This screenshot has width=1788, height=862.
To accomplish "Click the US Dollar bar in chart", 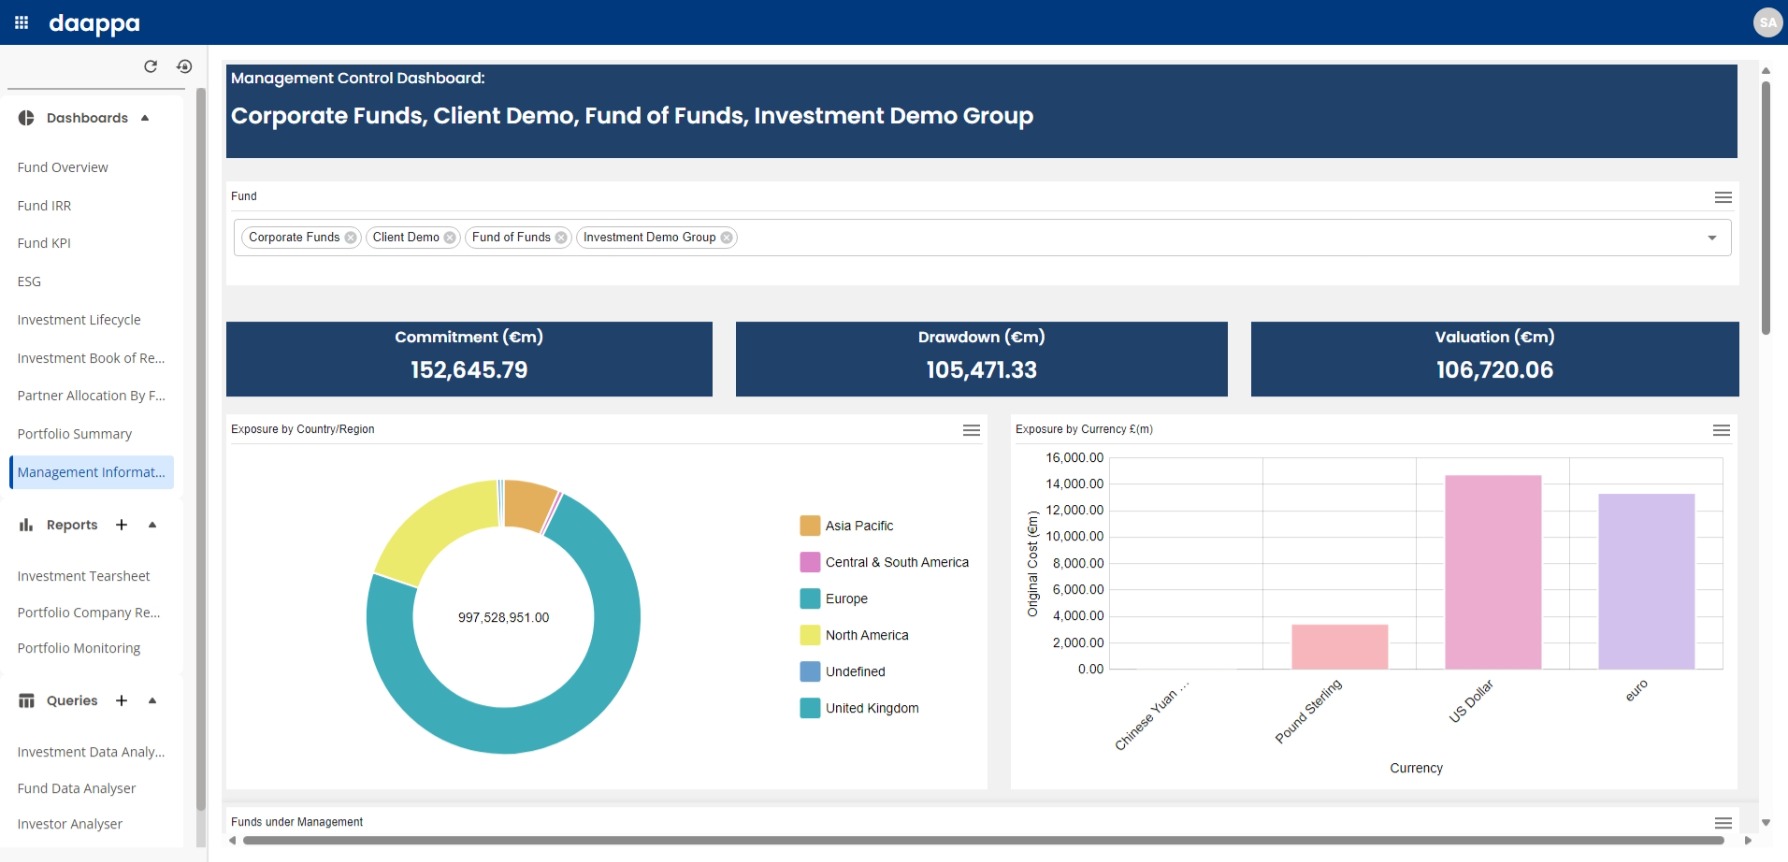I will coord(1493,572).
